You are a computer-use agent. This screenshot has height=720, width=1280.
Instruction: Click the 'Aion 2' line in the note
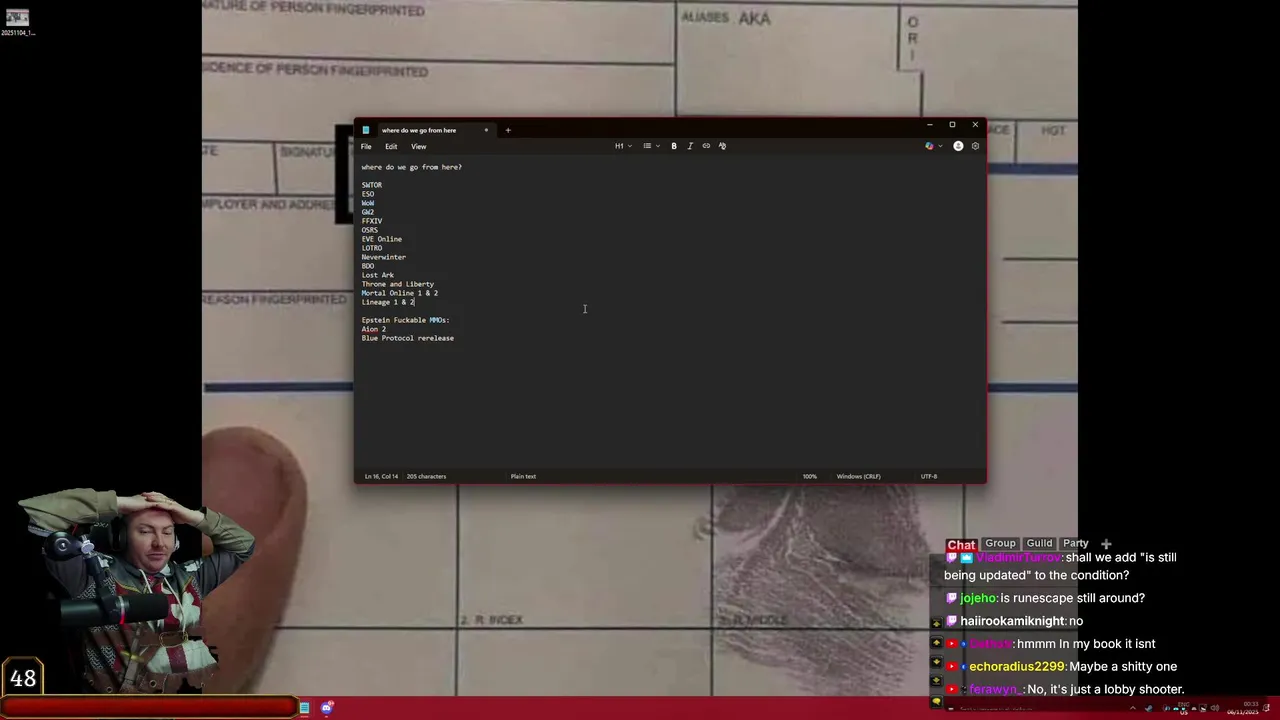374,329
